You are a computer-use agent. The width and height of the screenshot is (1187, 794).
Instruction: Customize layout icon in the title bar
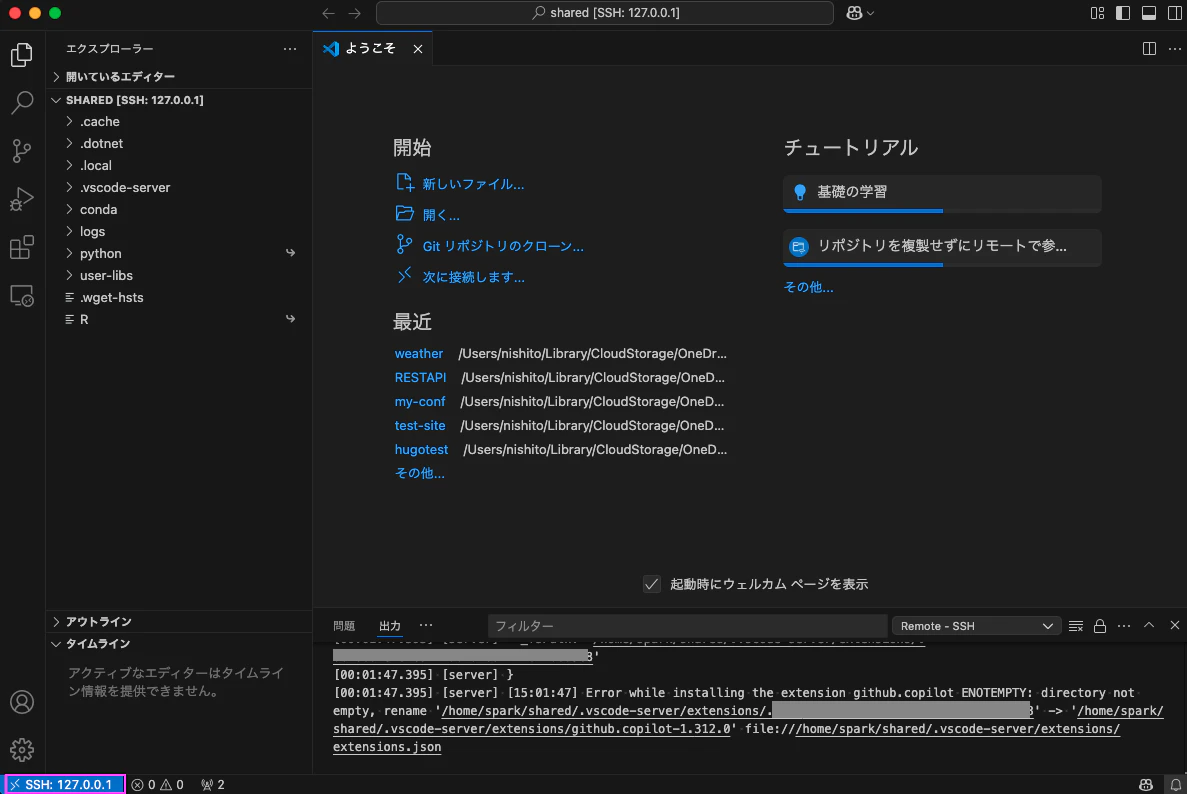(1097, 13)
